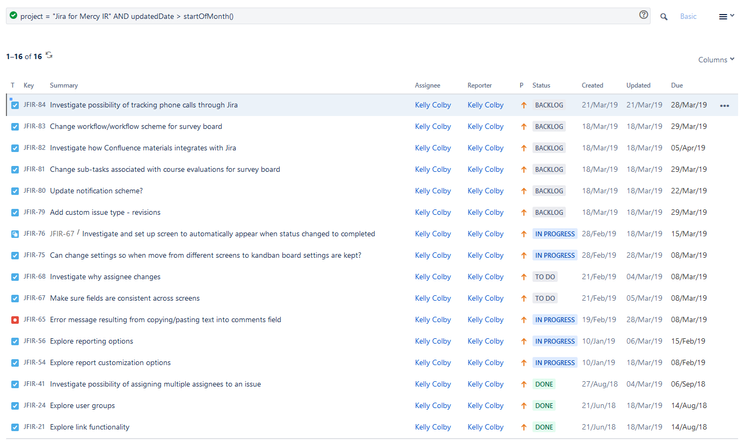Open 'Explore user groups' summary link
This screenshot has width=744, height=443.
[83, 406]
